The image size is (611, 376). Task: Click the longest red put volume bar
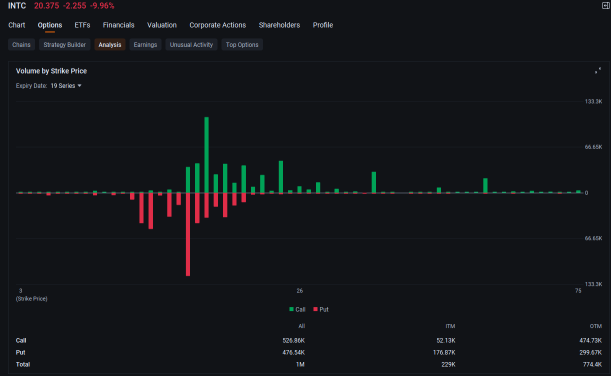188,234
